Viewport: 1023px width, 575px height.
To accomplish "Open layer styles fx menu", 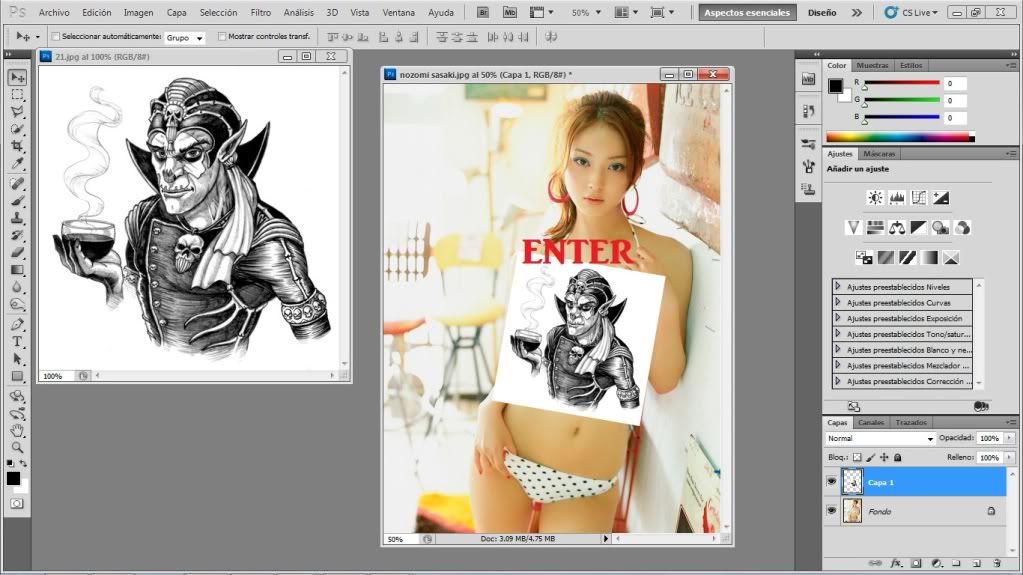I will (896, 563).
